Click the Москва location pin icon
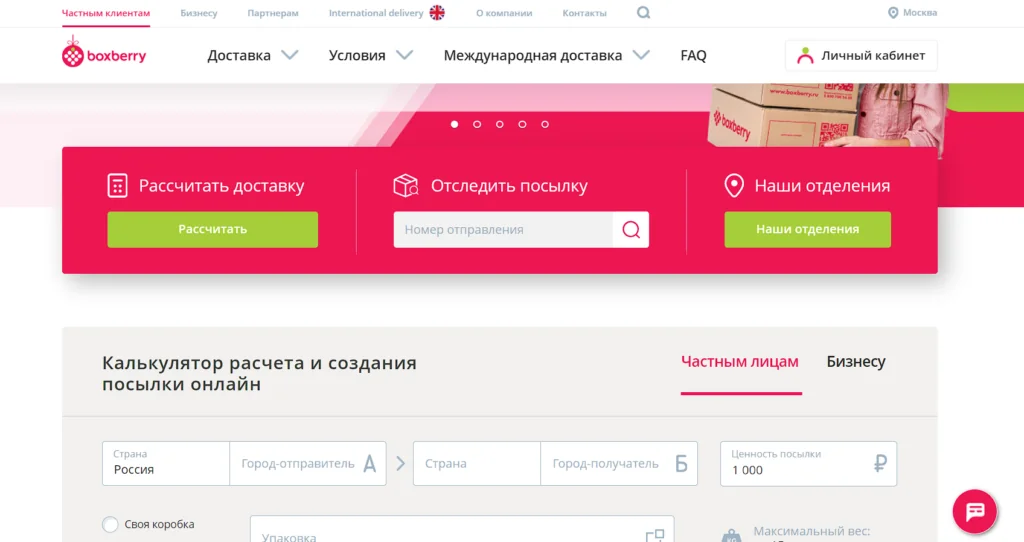The width and height of the screenshot is (1024, 542). (893, 12)
